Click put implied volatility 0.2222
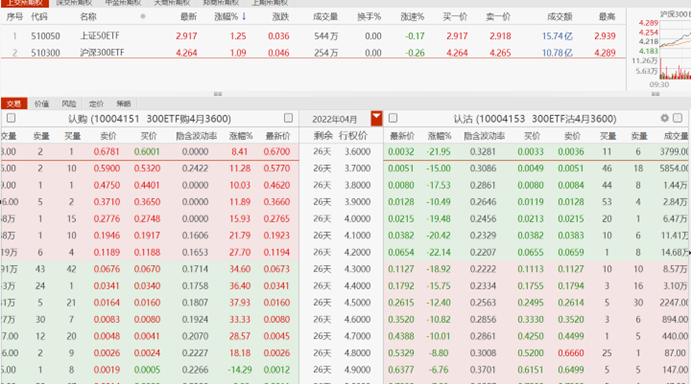This screenshot has width=691, height=384. 483,269
